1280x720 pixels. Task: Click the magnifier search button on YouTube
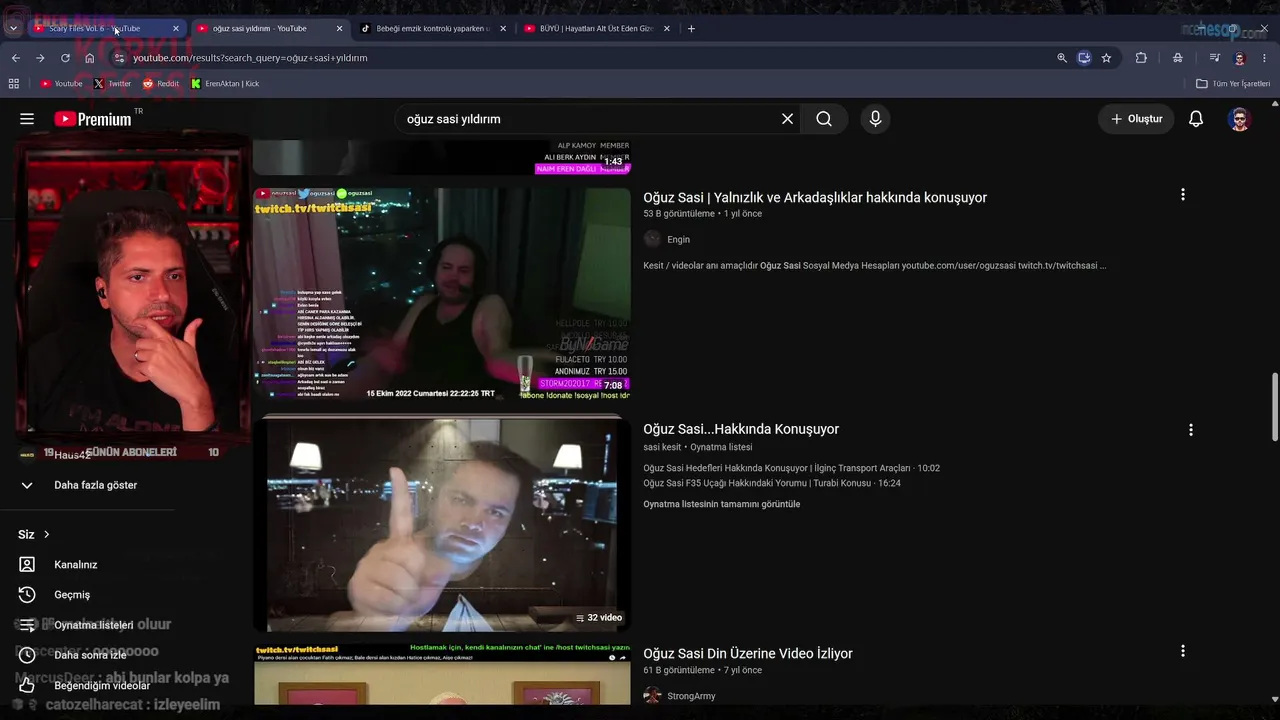(x=824, y=119)
